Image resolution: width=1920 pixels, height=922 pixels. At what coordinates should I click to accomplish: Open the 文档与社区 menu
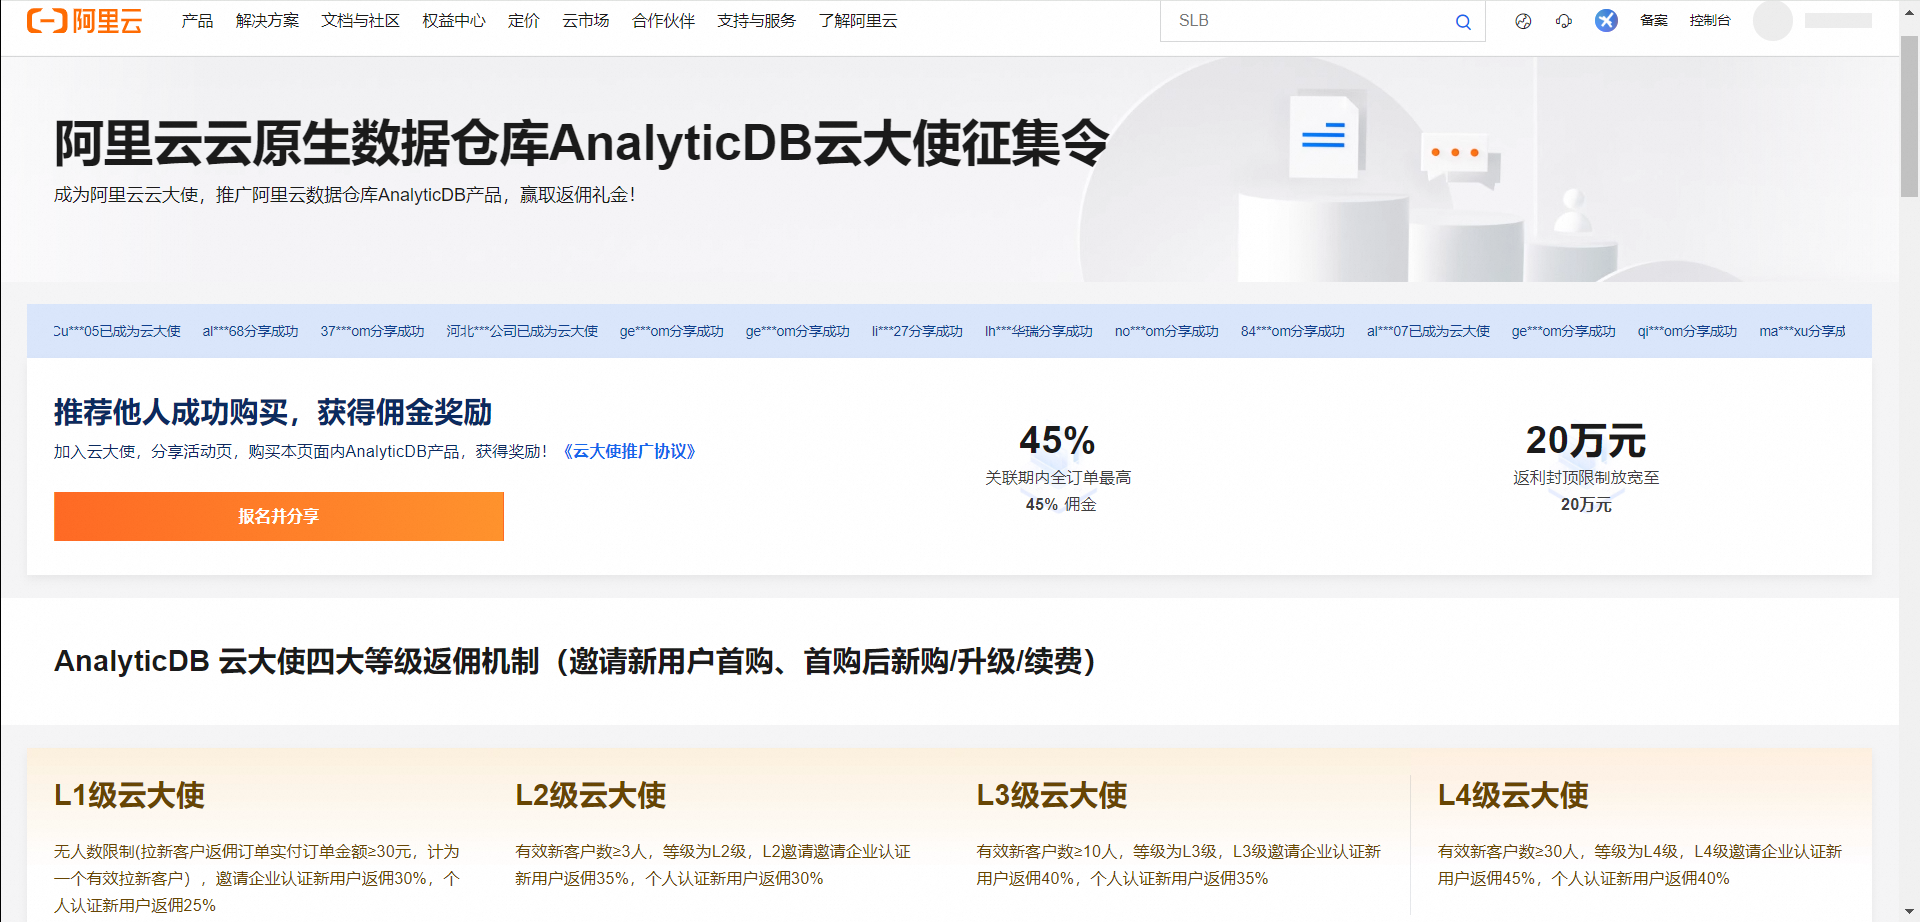(360, 21)
